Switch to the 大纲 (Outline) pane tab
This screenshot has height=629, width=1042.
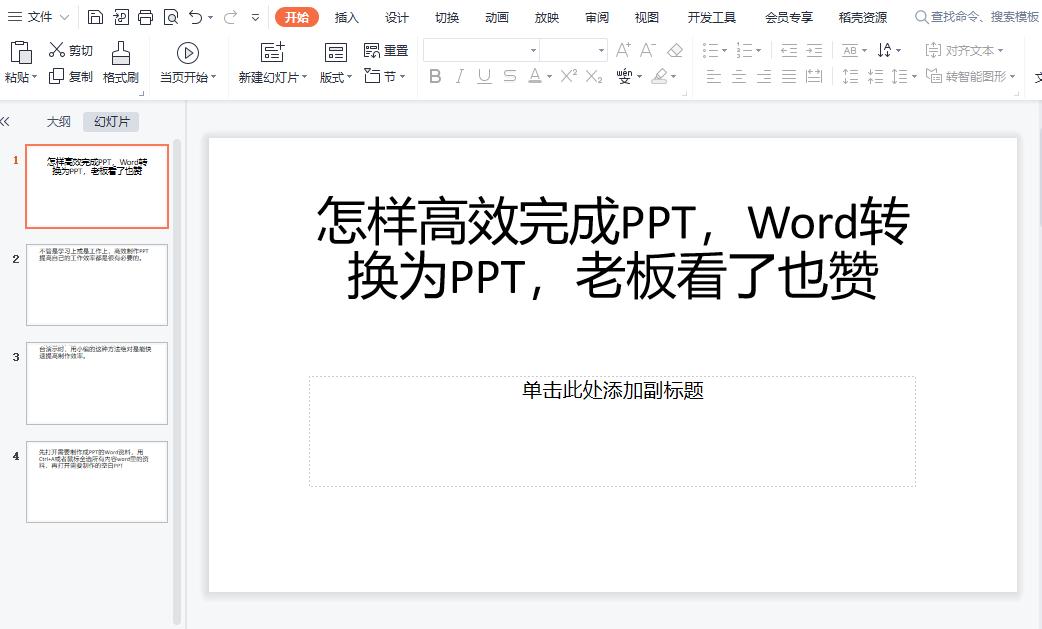coord(57,120)
